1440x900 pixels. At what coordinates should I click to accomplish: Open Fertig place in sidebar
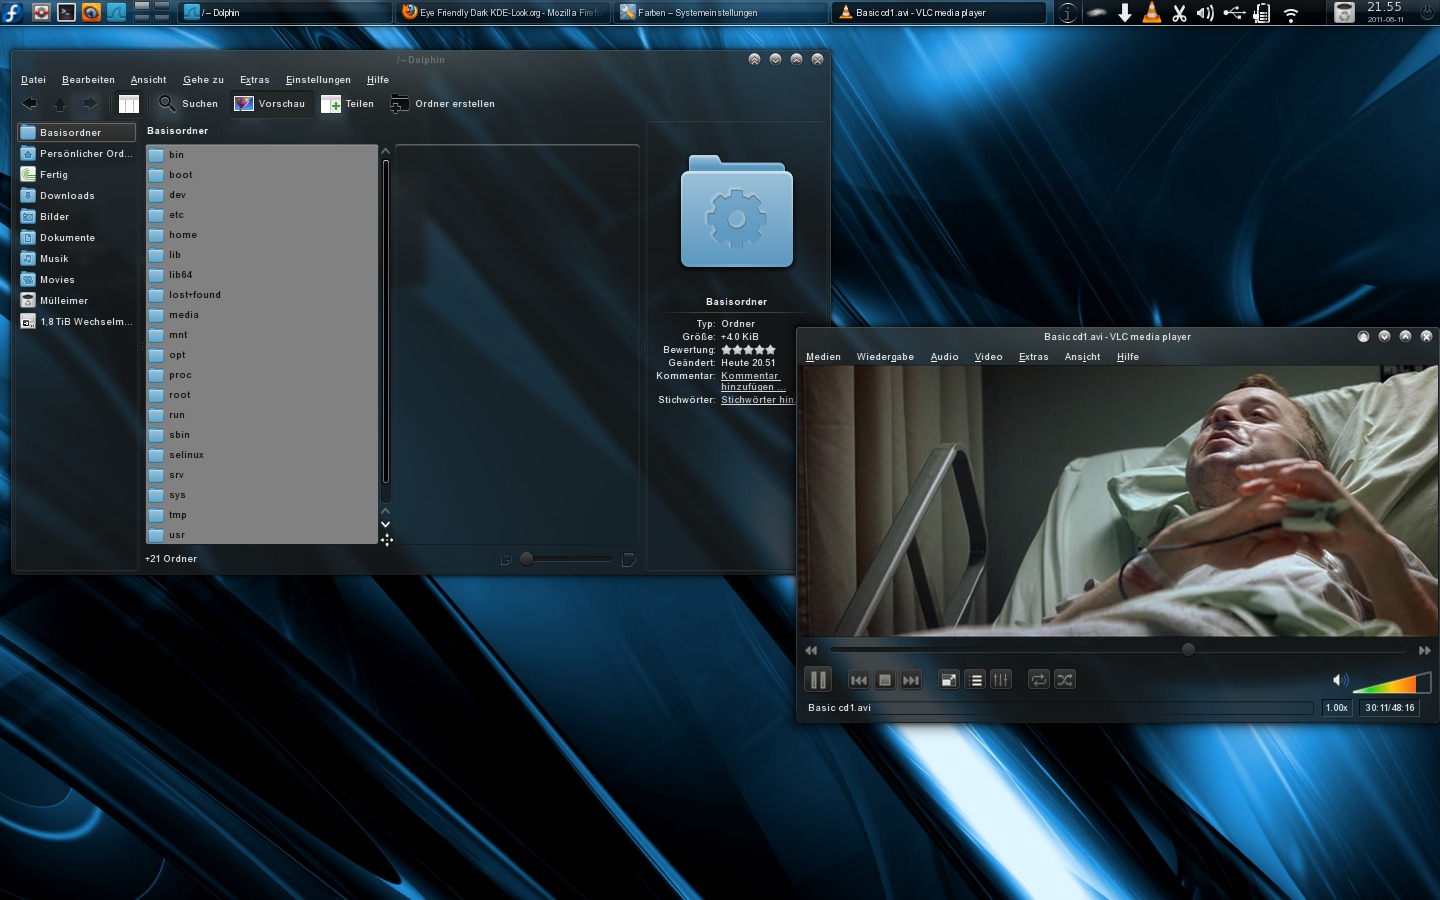pyautogui.click(x=77, y=175)
